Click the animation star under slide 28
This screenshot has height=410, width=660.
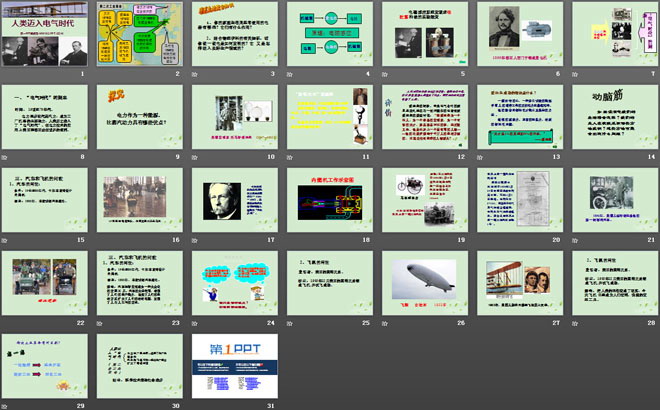(x=575, y=323)
